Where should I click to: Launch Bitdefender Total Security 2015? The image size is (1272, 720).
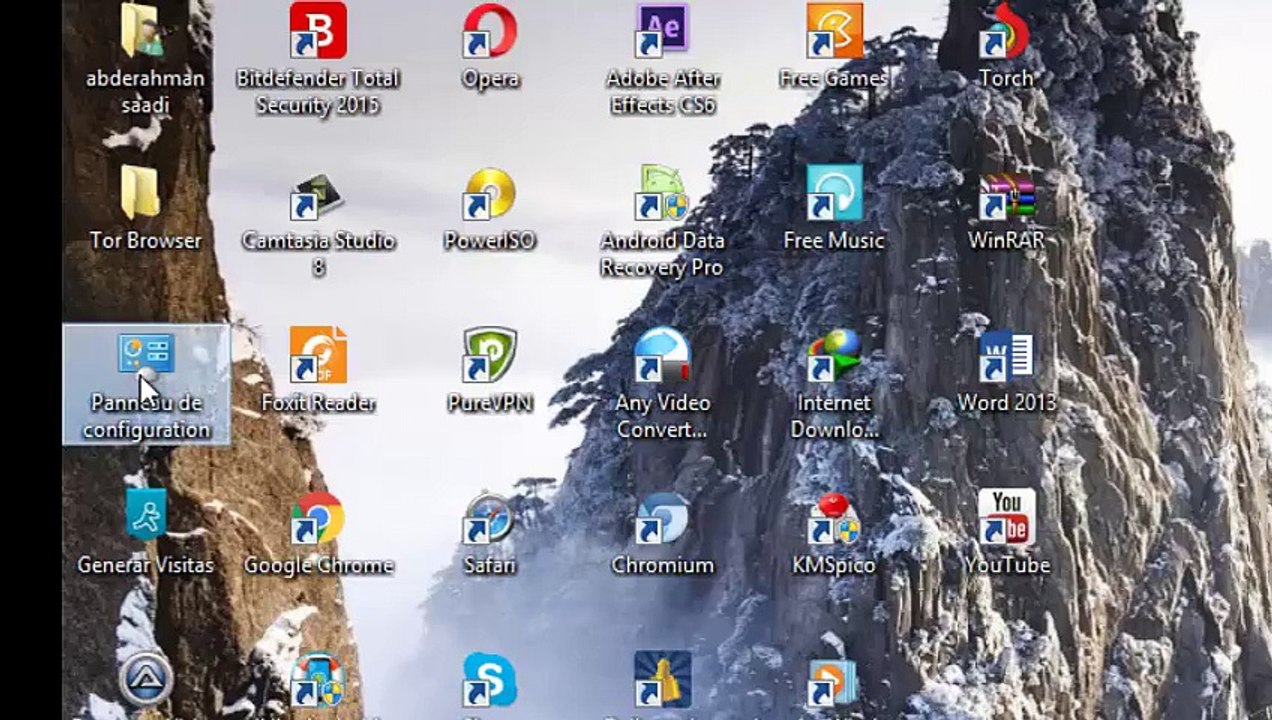point(318,60)
